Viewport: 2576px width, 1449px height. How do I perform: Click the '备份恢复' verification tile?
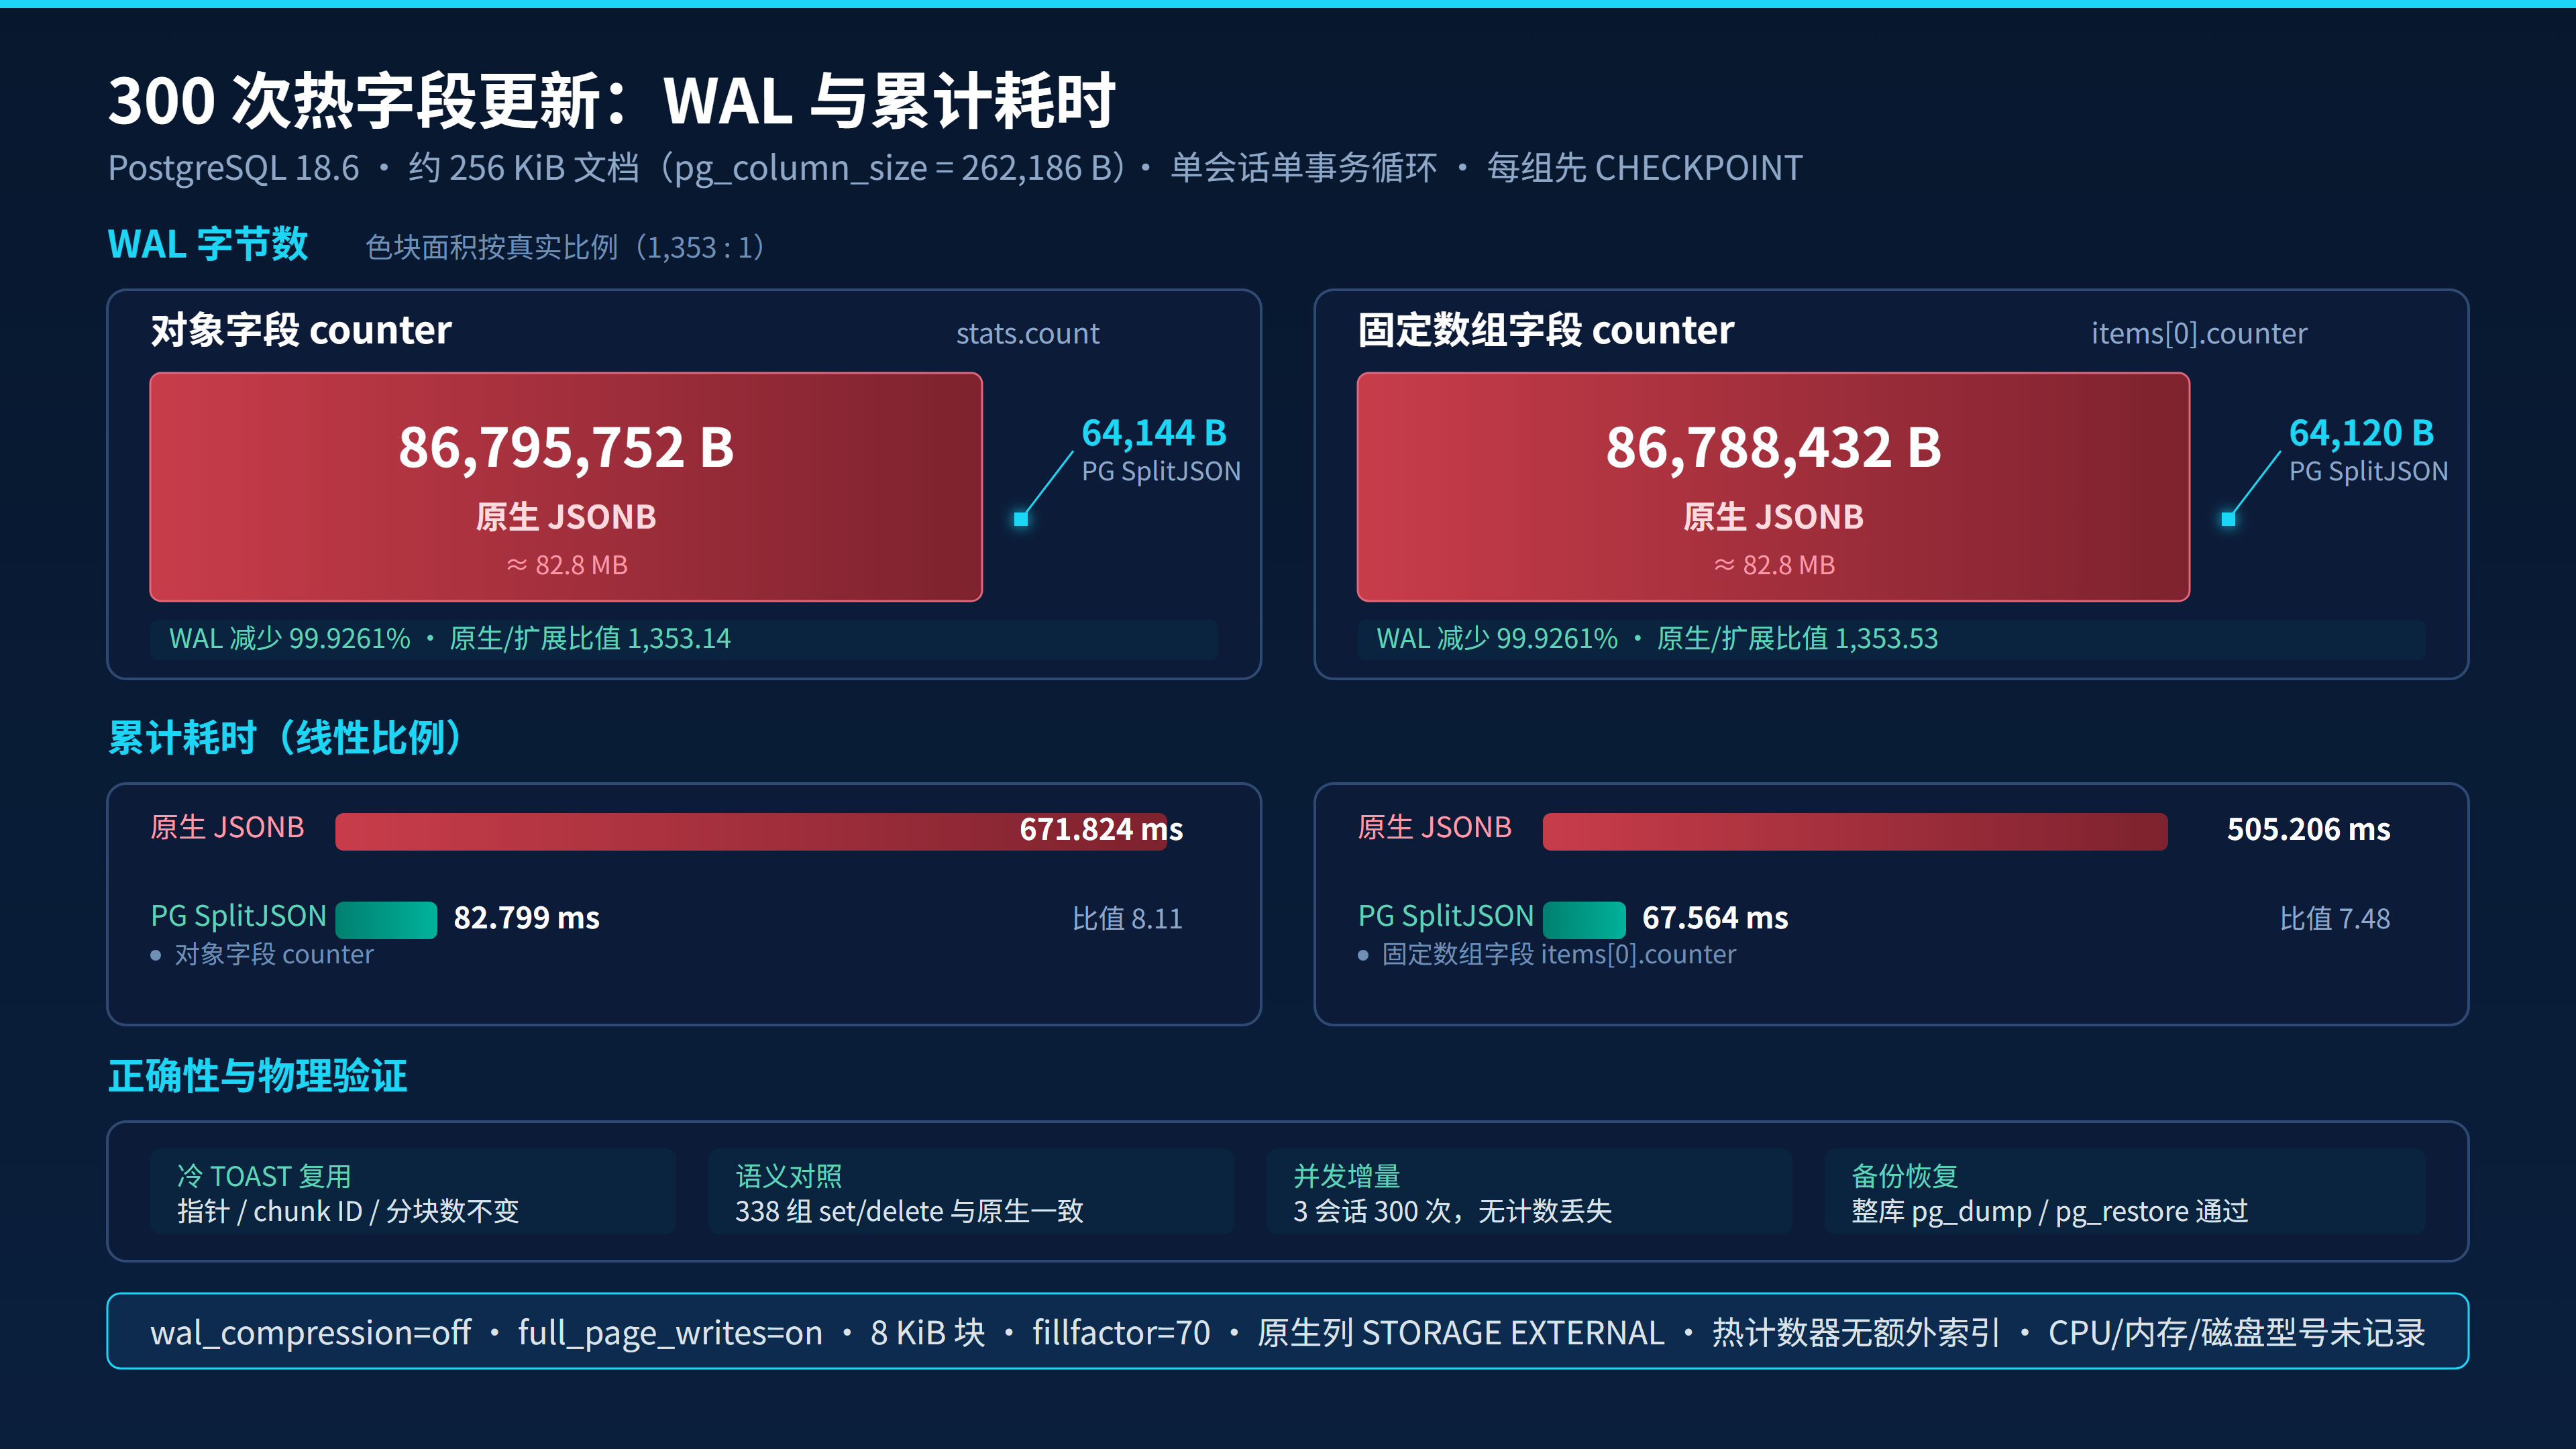(x=2125, y=1192)
